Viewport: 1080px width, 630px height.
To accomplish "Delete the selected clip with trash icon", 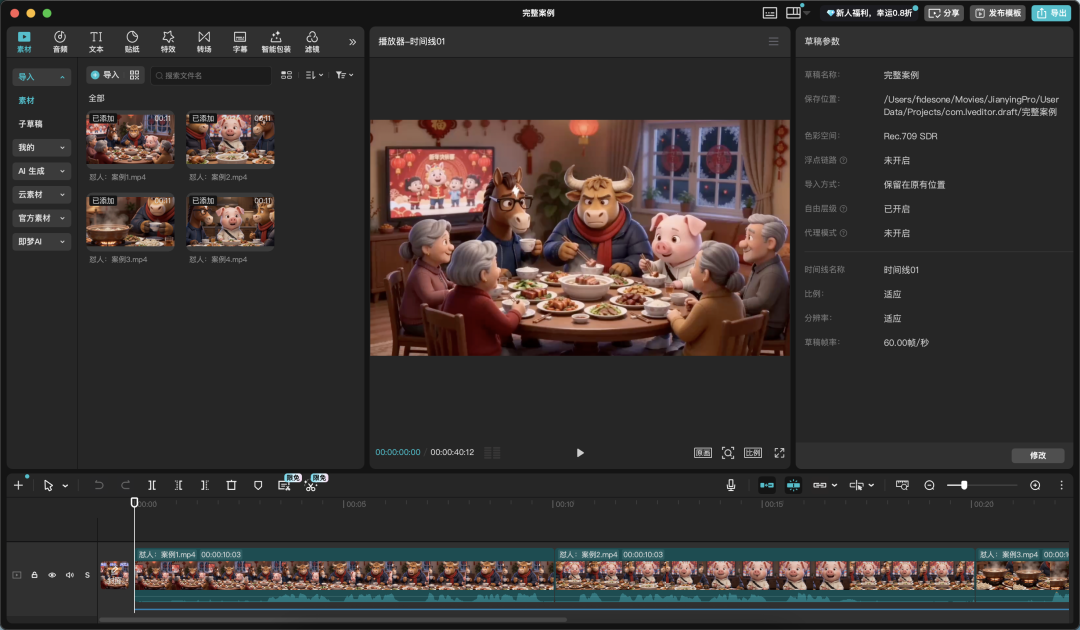I will [x=231, y=485].
